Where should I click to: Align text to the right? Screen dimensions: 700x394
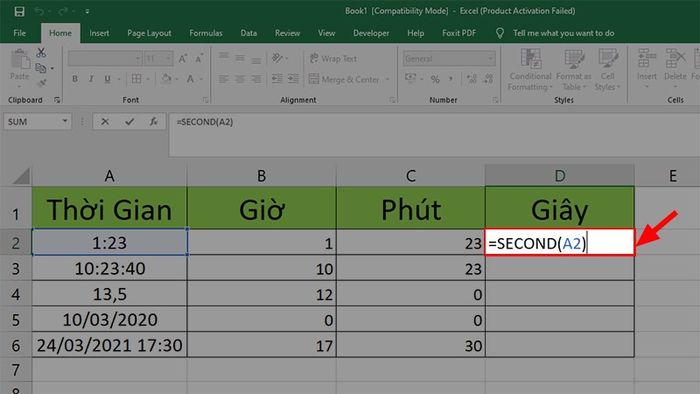tap(256, 79)
